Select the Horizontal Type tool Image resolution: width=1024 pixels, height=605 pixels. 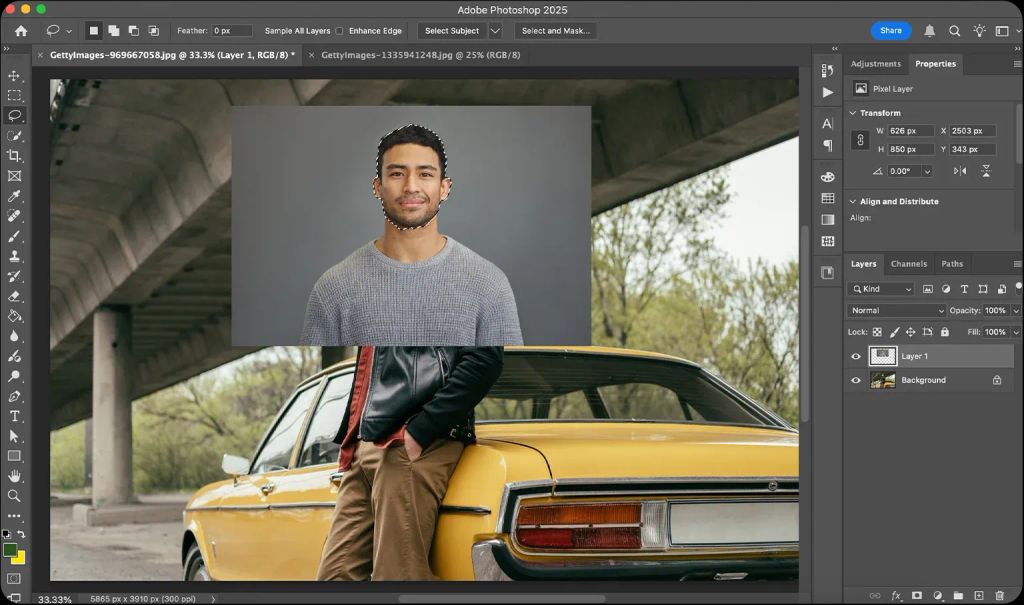point(14,416)
